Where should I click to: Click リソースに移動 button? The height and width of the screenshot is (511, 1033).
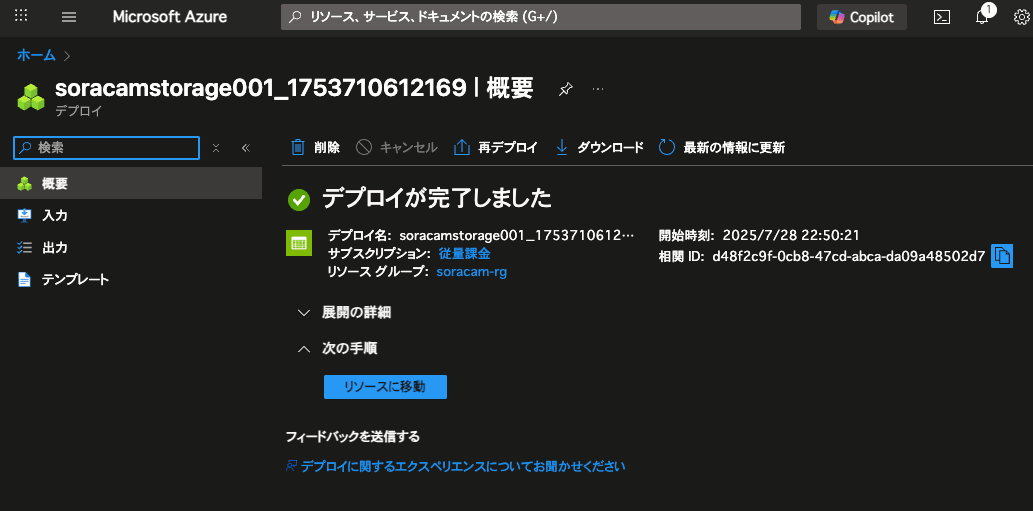pos(385,387)
